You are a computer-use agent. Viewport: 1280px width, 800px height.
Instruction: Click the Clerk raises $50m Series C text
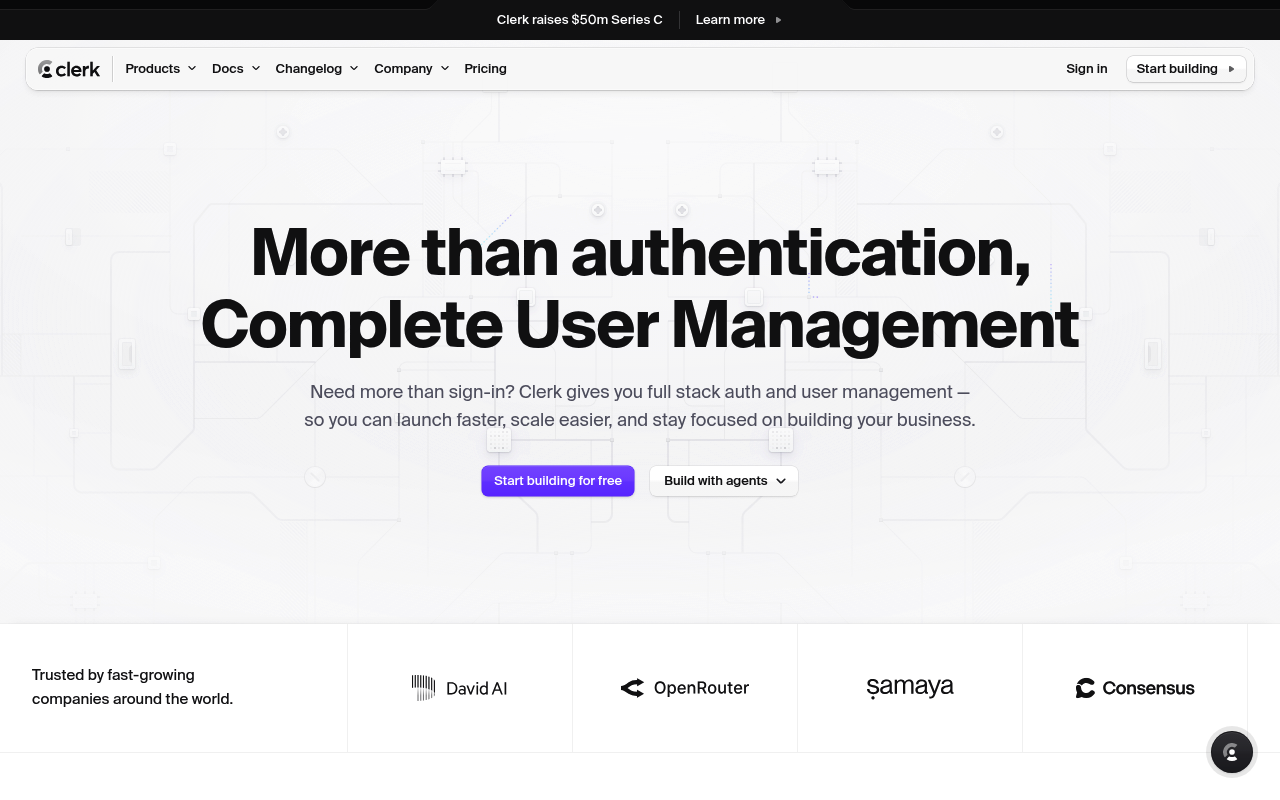(580, 20)
